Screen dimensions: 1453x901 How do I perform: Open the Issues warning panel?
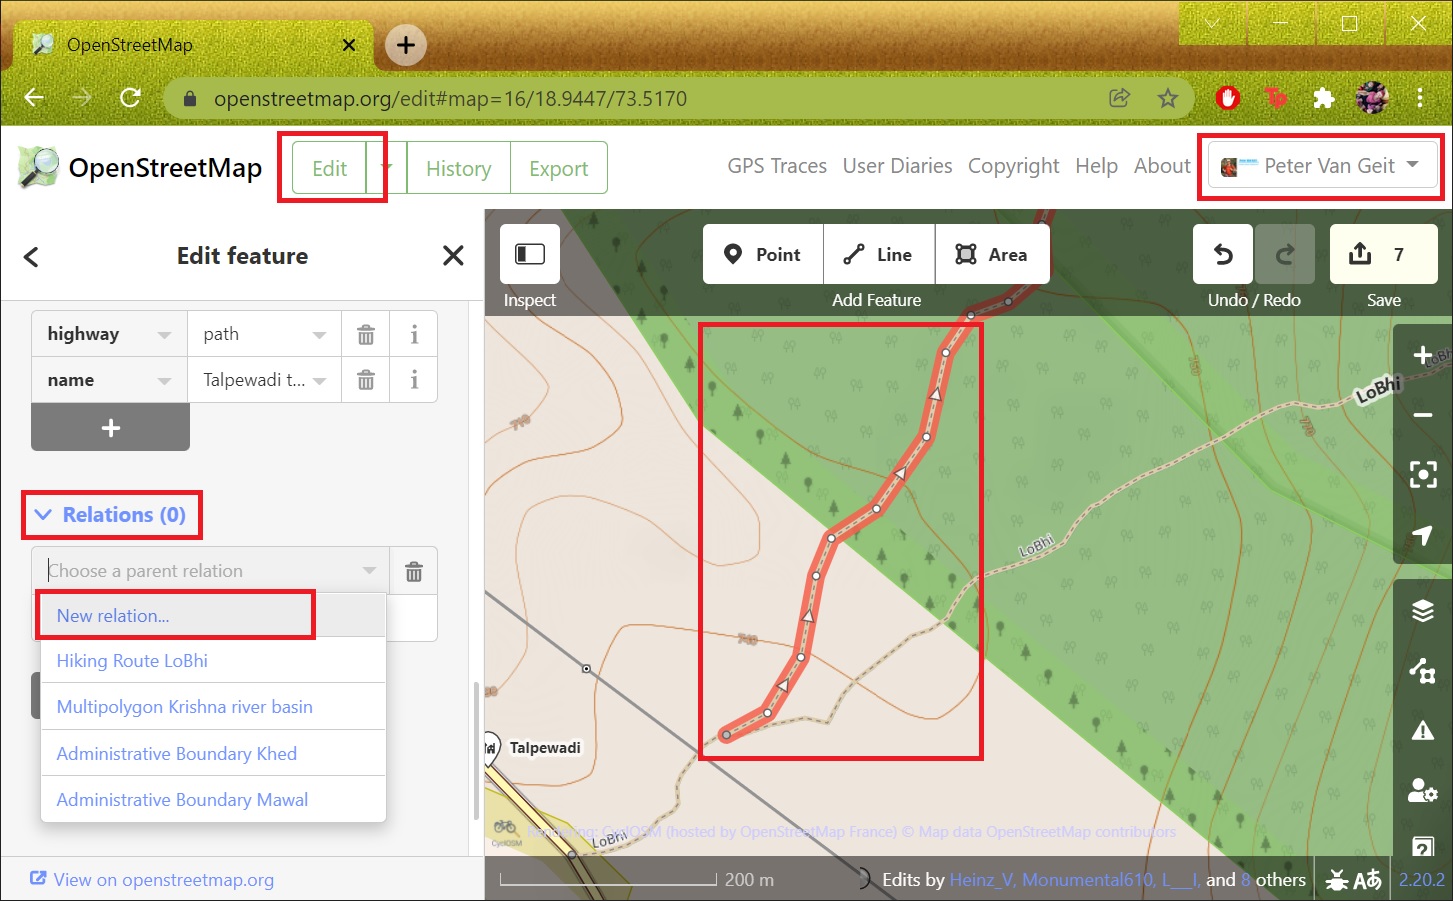click(1423, 731)
